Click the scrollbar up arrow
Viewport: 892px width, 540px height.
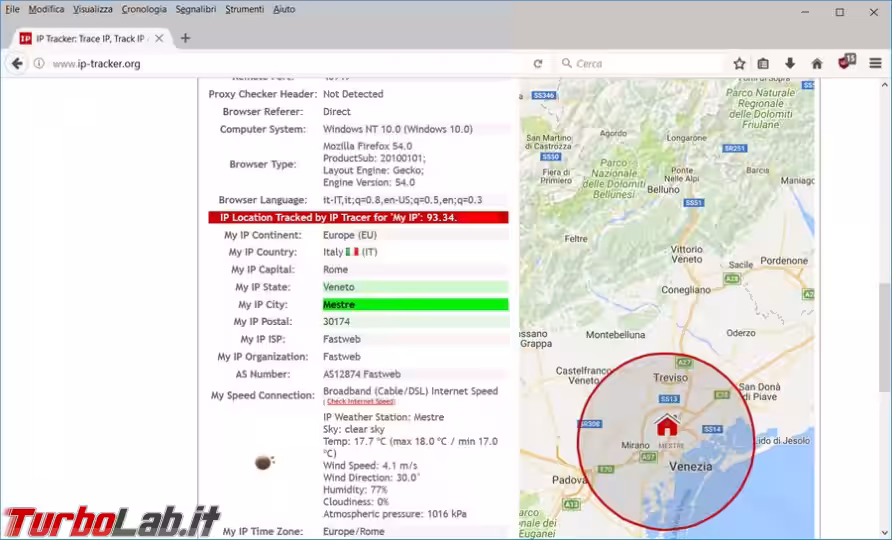click(884, 85)
